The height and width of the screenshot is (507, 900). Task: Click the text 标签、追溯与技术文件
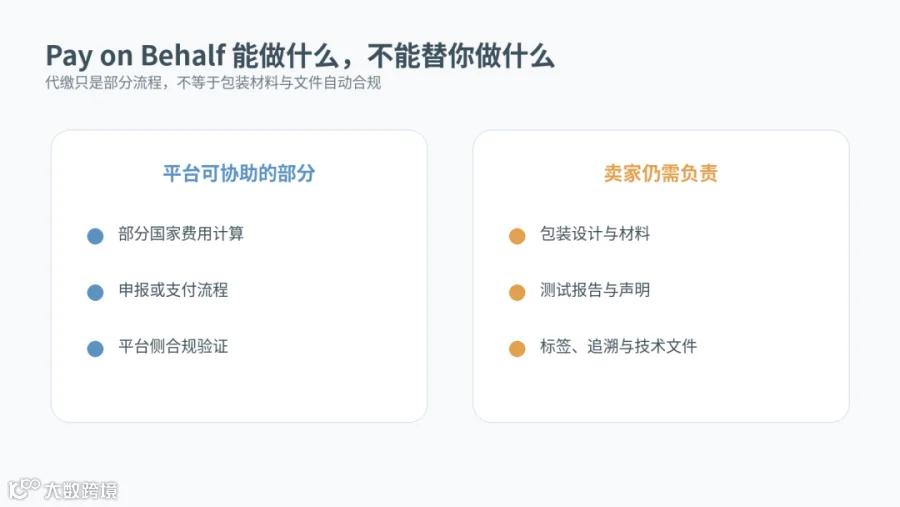[619, 346]
